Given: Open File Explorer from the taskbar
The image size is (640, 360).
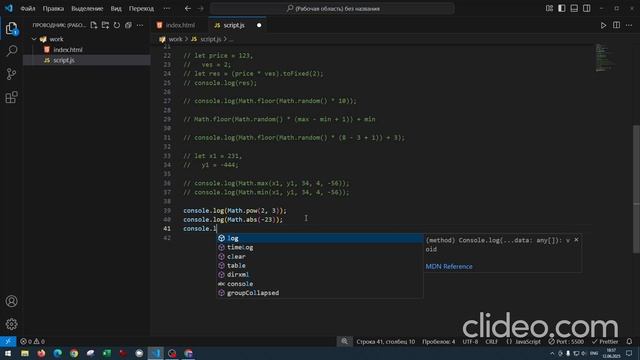Looking at the screenshot, I should [x=25, y=353].
